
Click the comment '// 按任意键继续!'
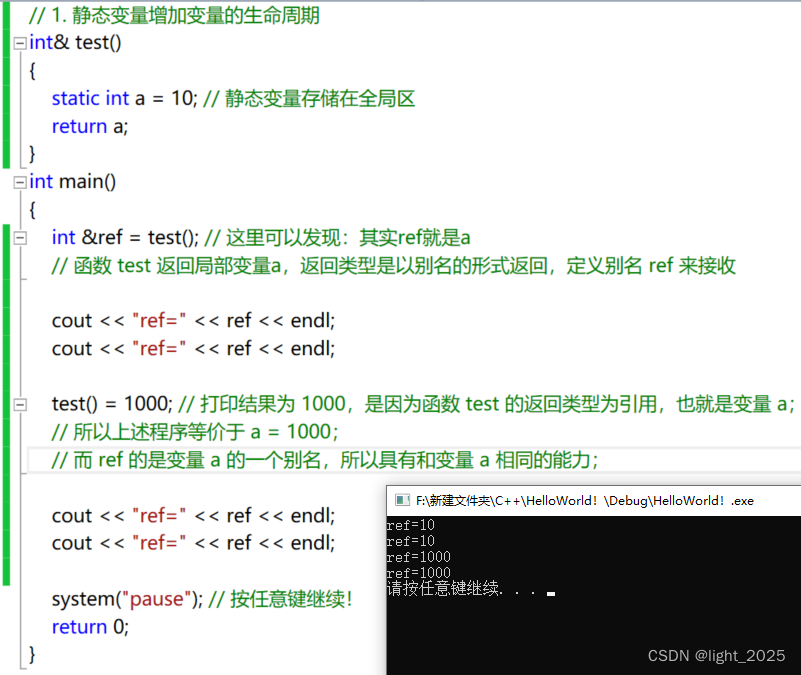click(280, 599)
